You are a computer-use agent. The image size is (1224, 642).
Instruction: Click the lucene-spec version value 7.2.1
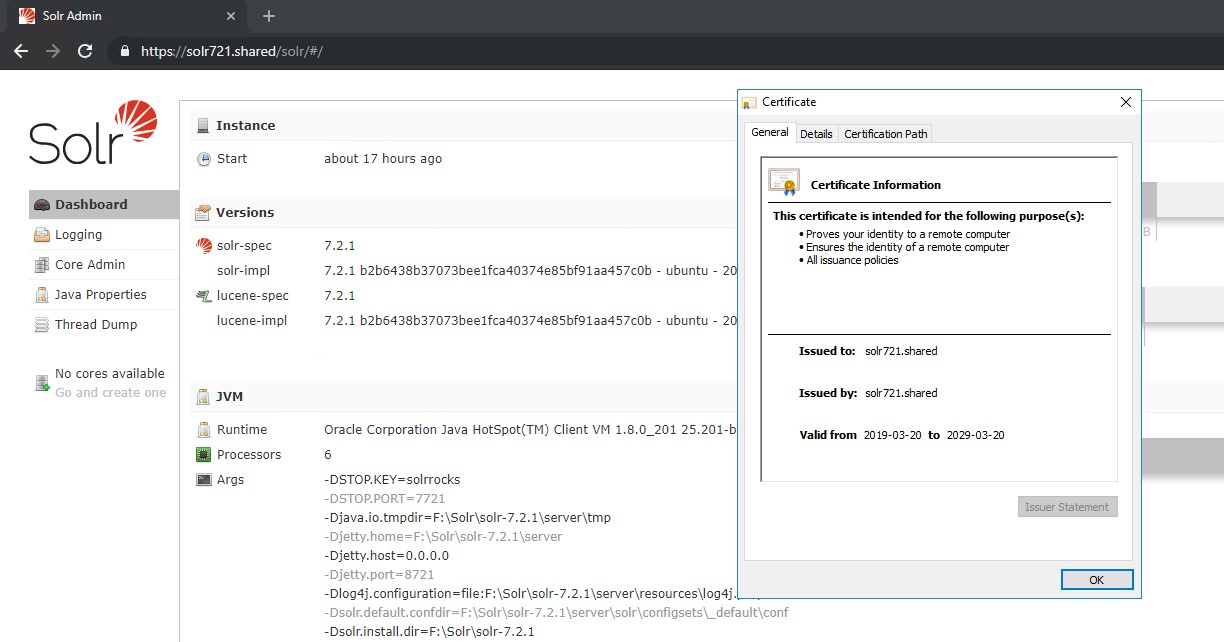click(340, 296)
